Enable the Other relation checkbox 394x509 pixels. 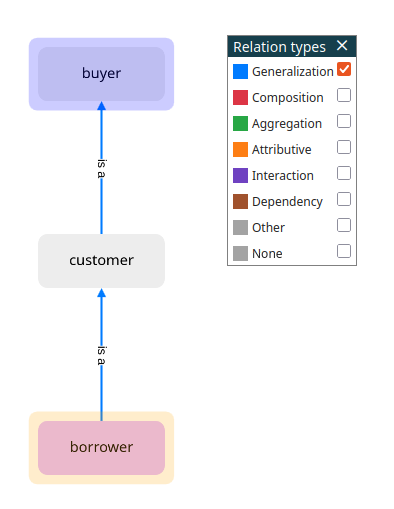click(x=344, y=225)
